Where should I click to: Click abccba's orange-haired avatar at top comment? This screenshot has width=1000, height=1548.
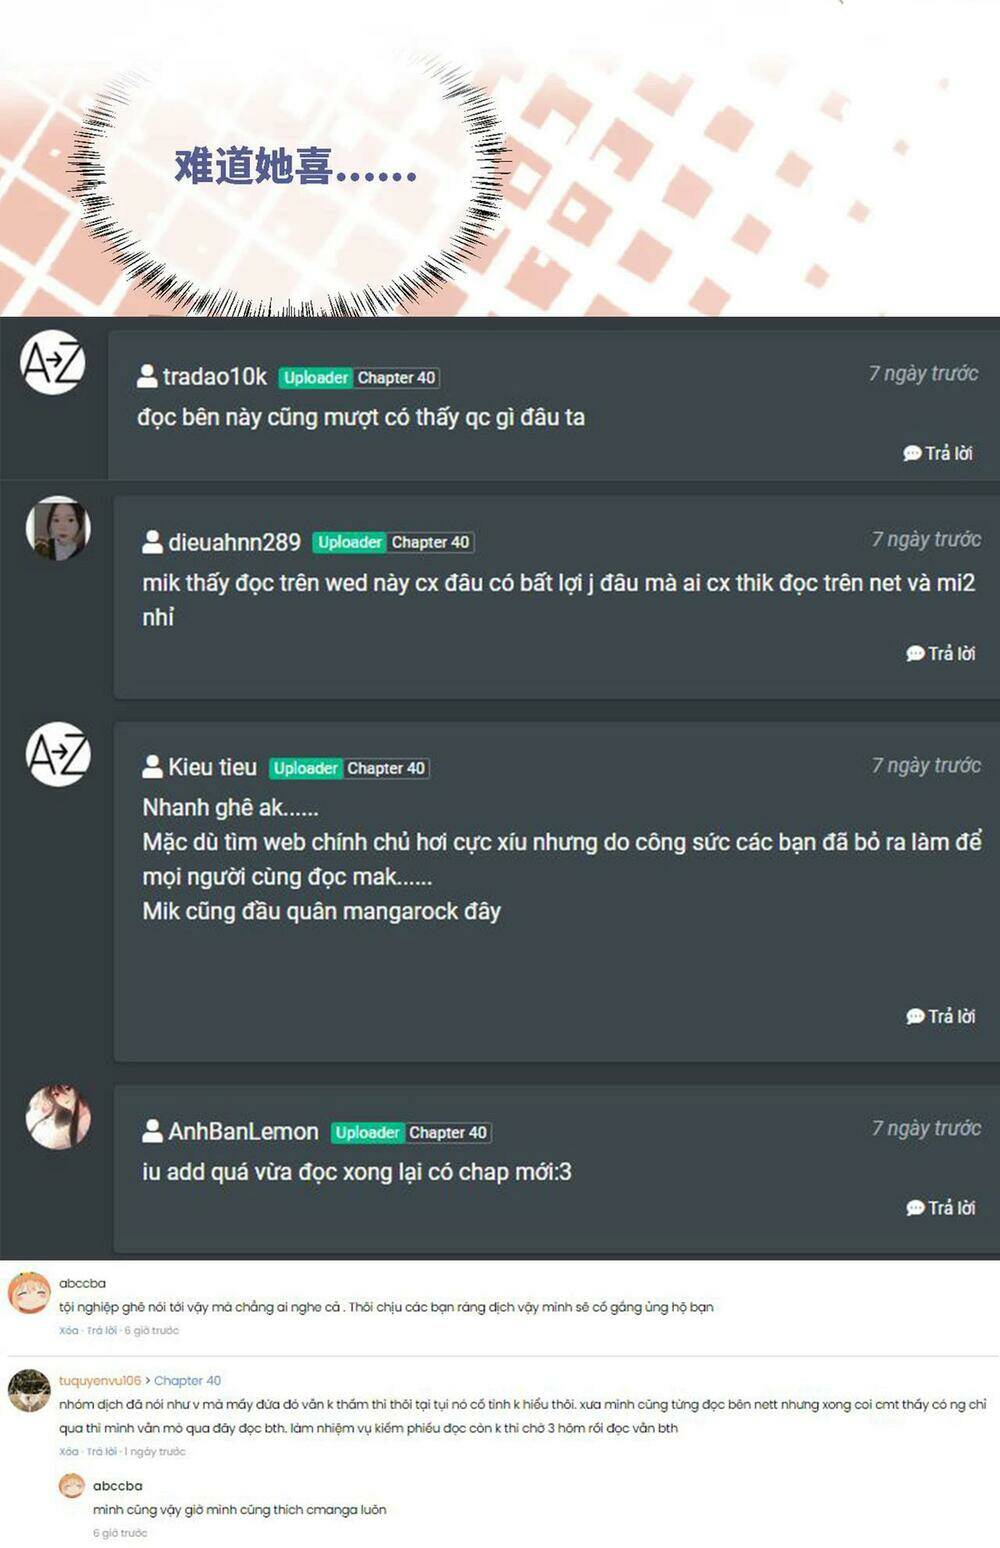28,1292
